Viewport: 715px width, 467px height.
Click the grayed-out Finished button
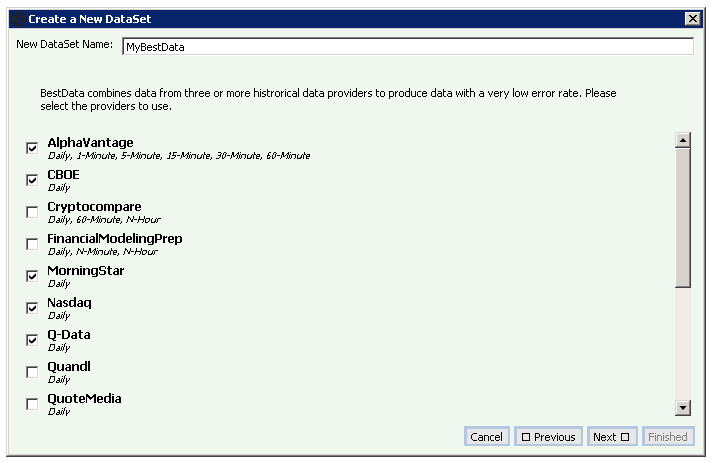pos(667,437)
